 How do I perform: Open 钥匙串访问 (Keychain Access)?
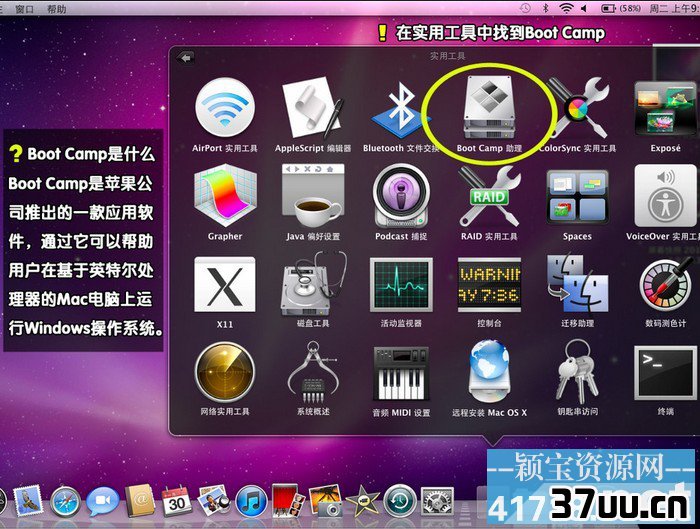click(577, 372)
